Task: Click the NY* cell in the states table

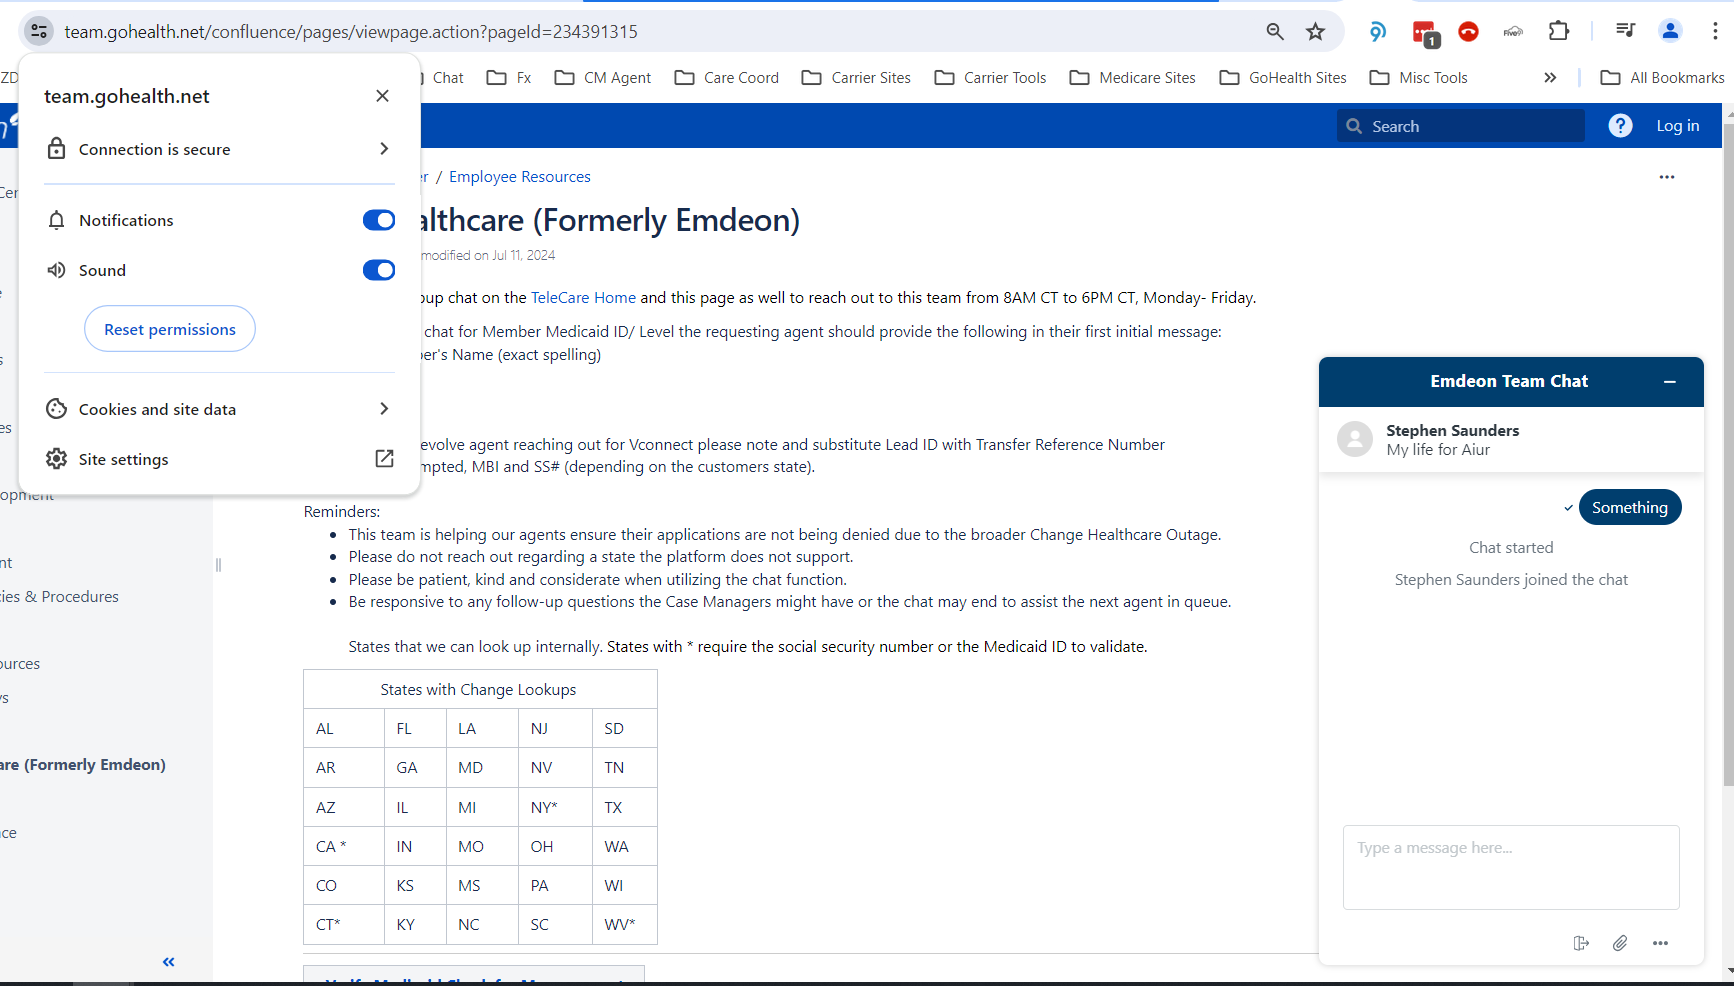Action: 555,807
